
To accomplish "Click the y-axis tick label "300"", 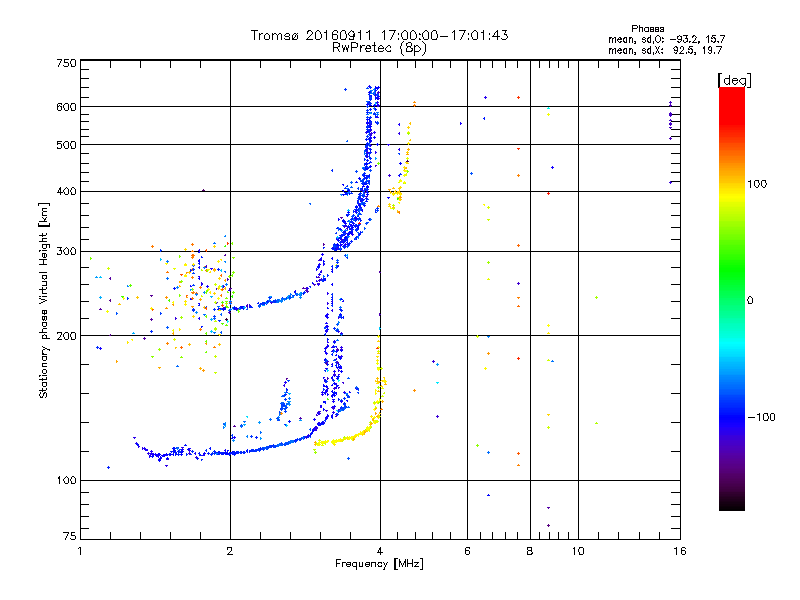I will point(66,252).
